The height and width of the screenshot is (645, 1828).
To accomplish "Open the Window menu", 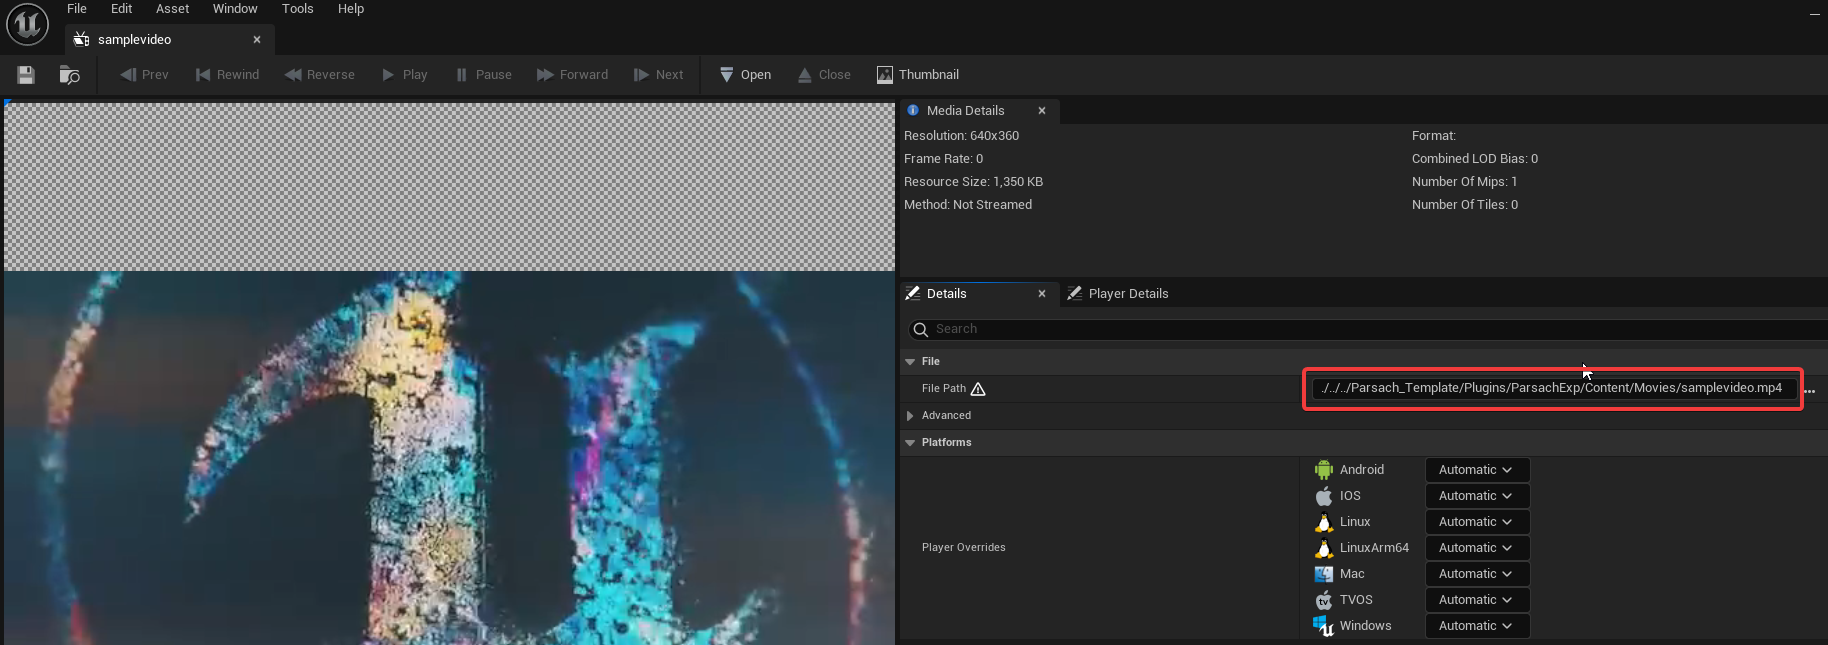I will click(x=235, y=9).
